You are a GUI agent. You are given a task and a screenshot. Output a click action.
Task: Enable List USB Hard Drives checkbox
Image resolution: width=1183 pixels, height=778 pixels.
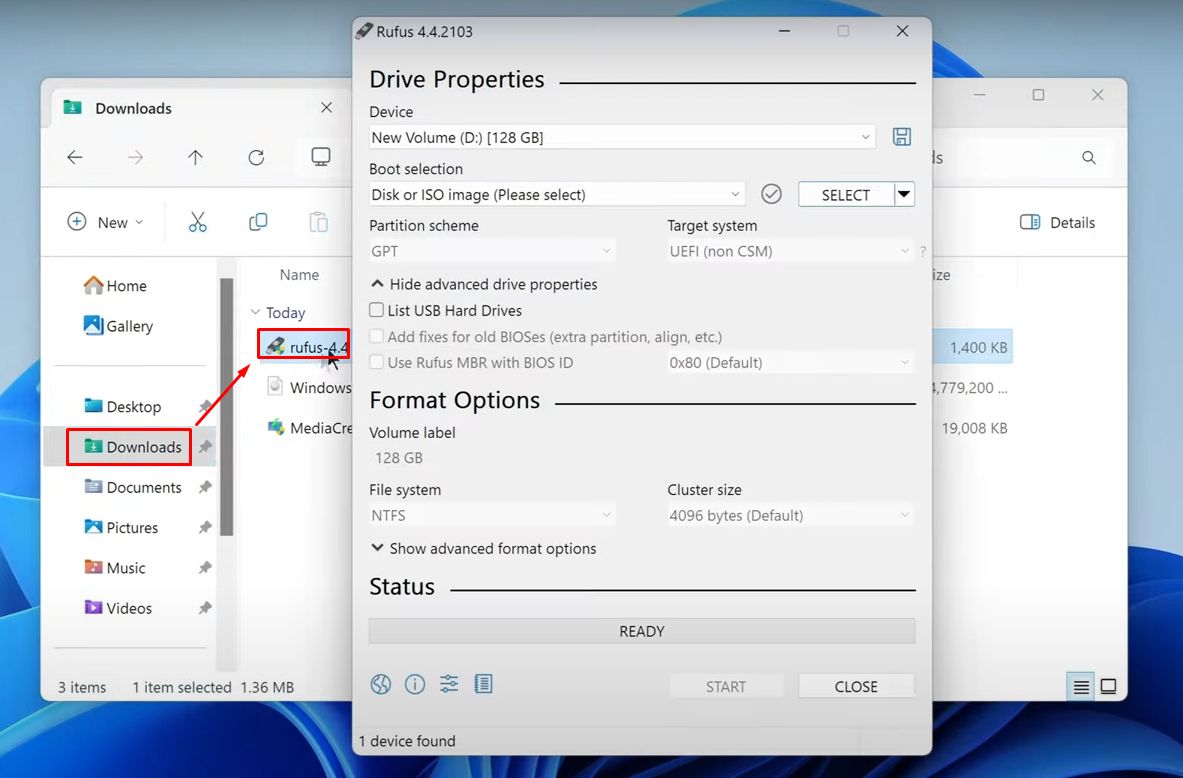[x=376, y=310]
